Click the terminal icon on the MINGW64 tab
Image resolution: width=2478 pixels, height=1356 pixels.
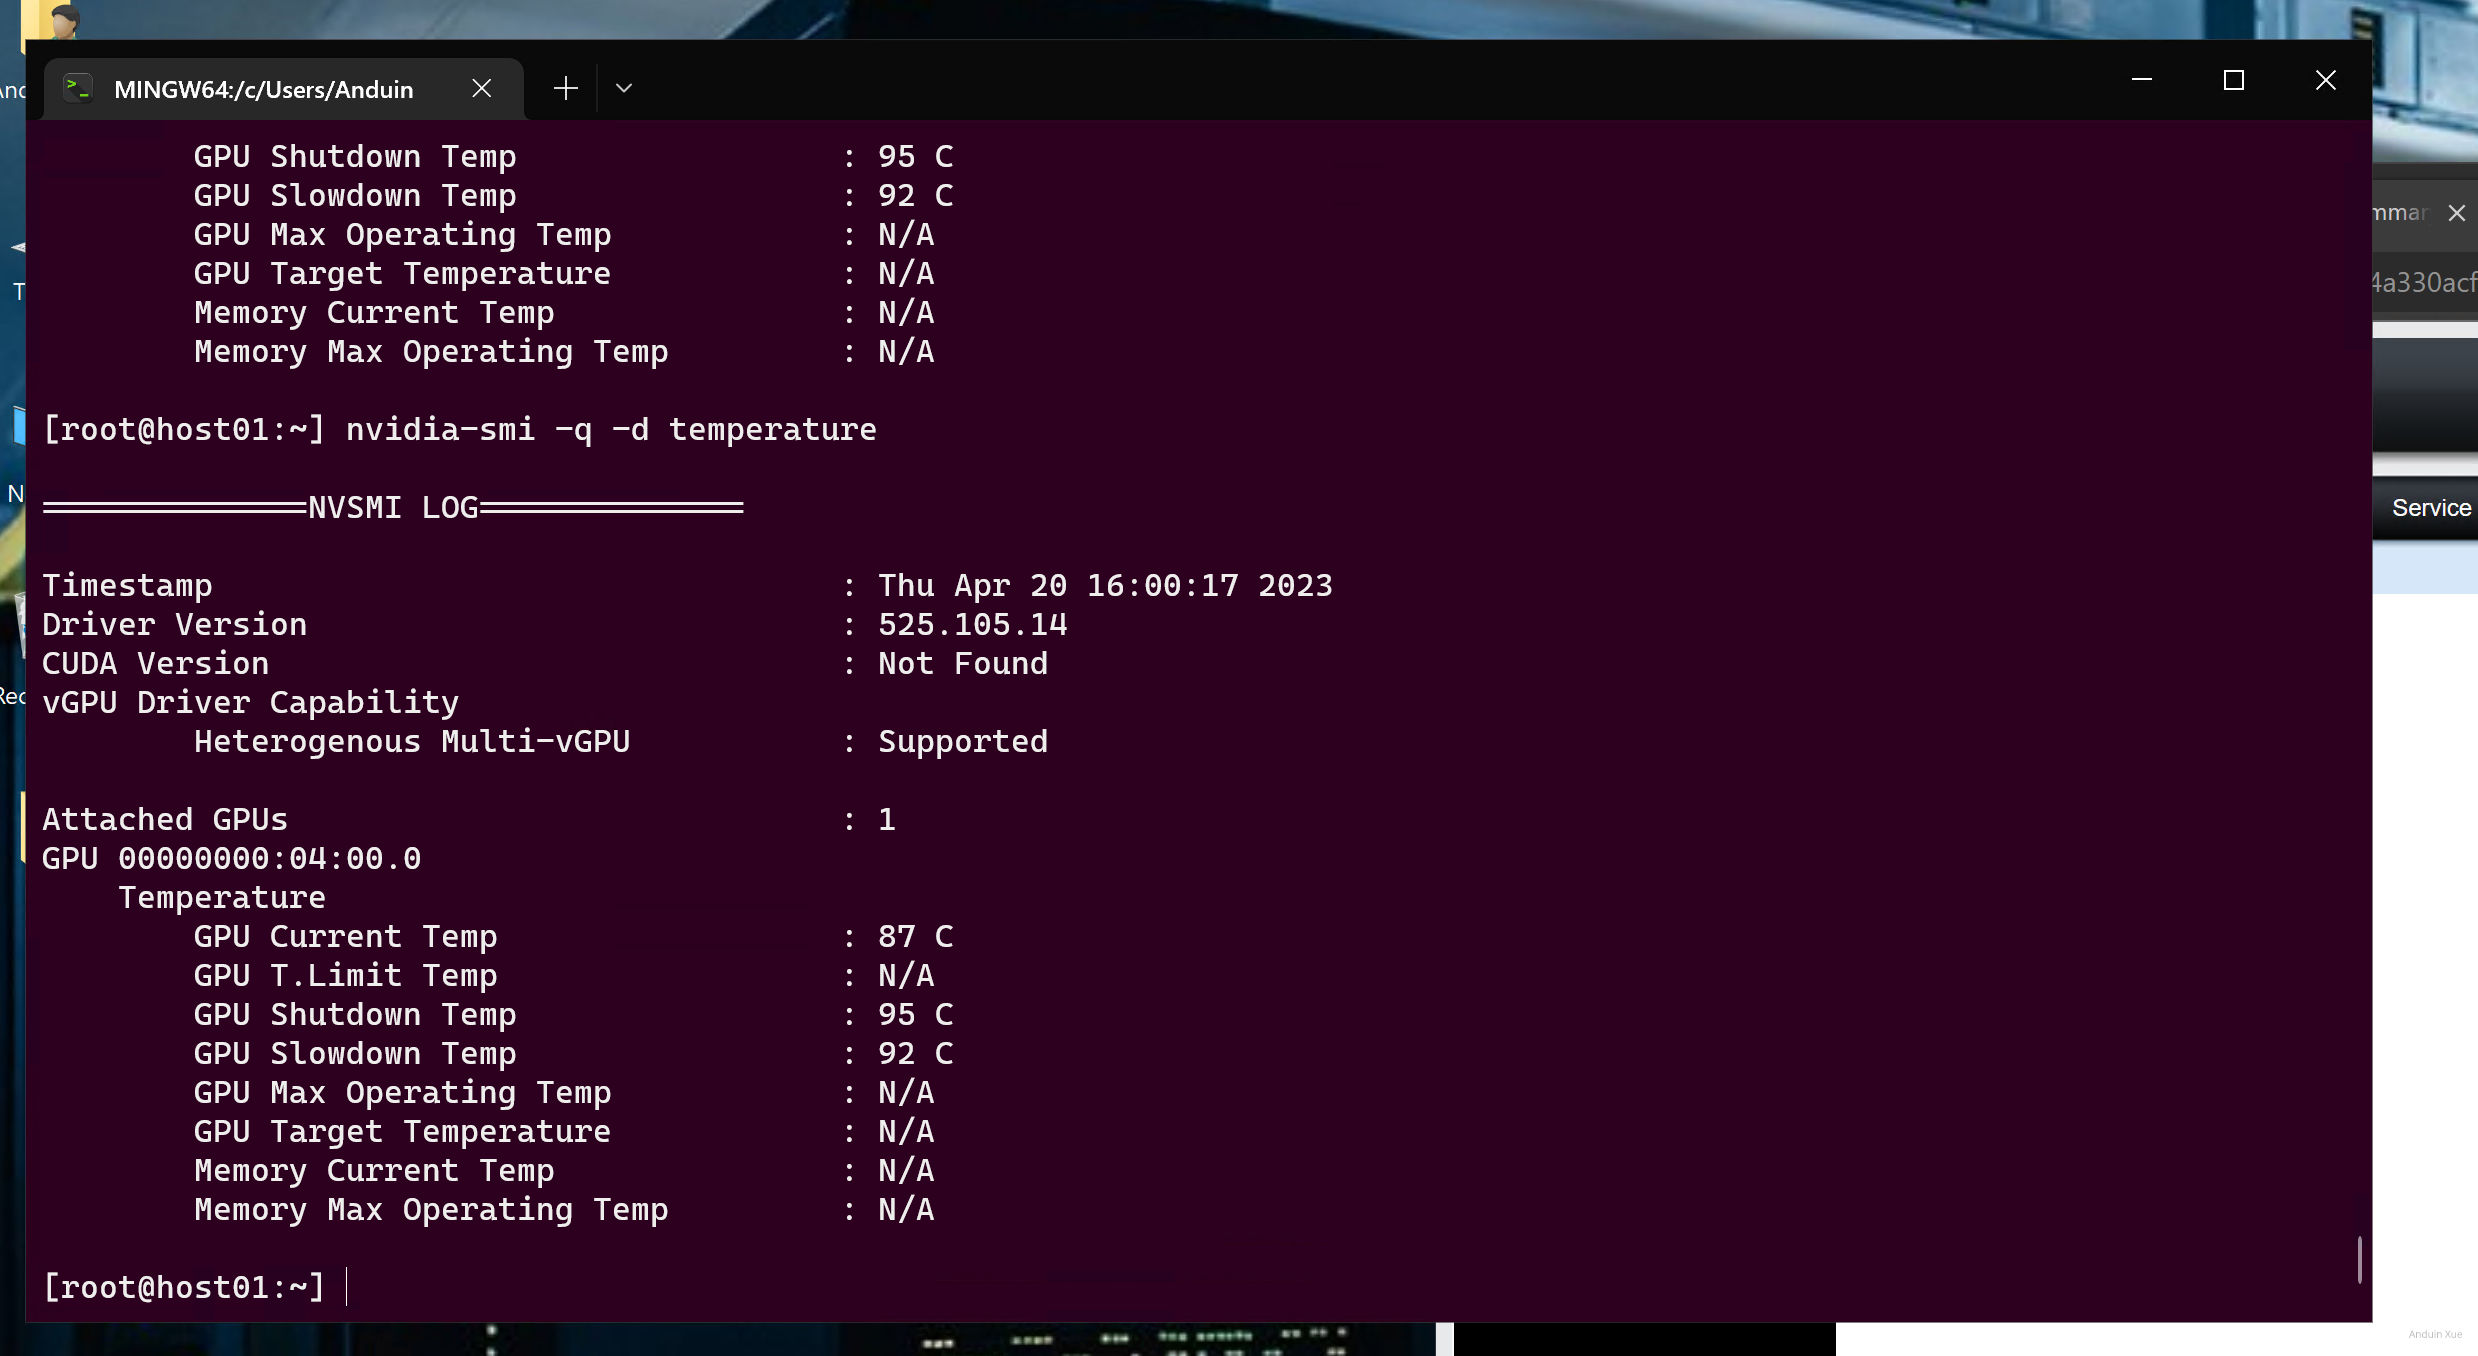(78, 89)
